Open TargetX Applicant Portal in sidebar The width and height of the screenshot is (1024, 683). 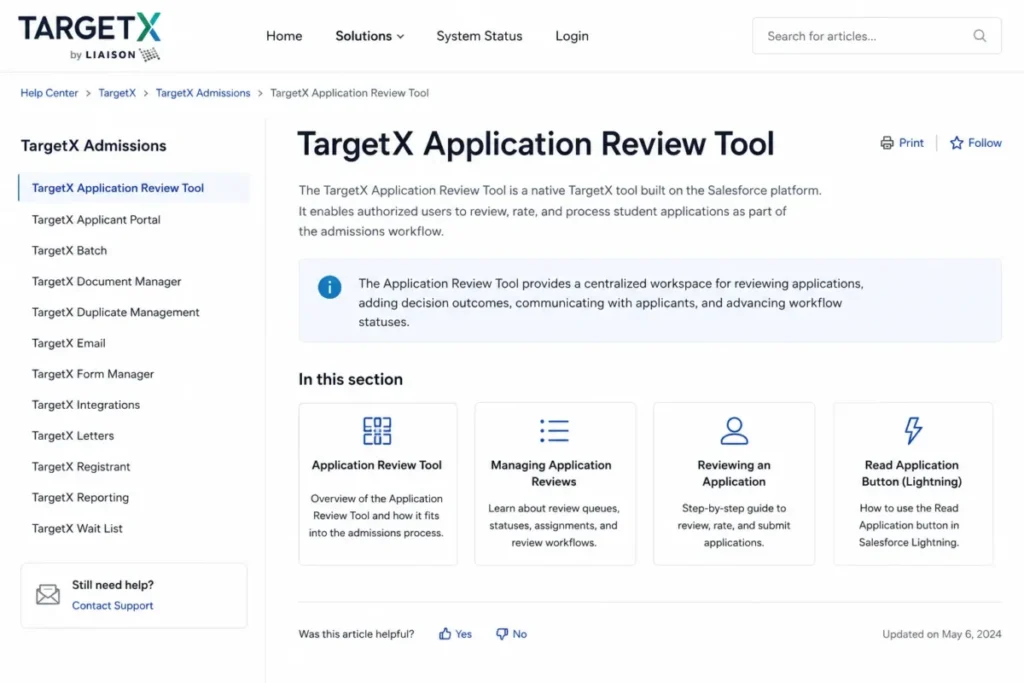pyautogui.click(x=96, y=219)
